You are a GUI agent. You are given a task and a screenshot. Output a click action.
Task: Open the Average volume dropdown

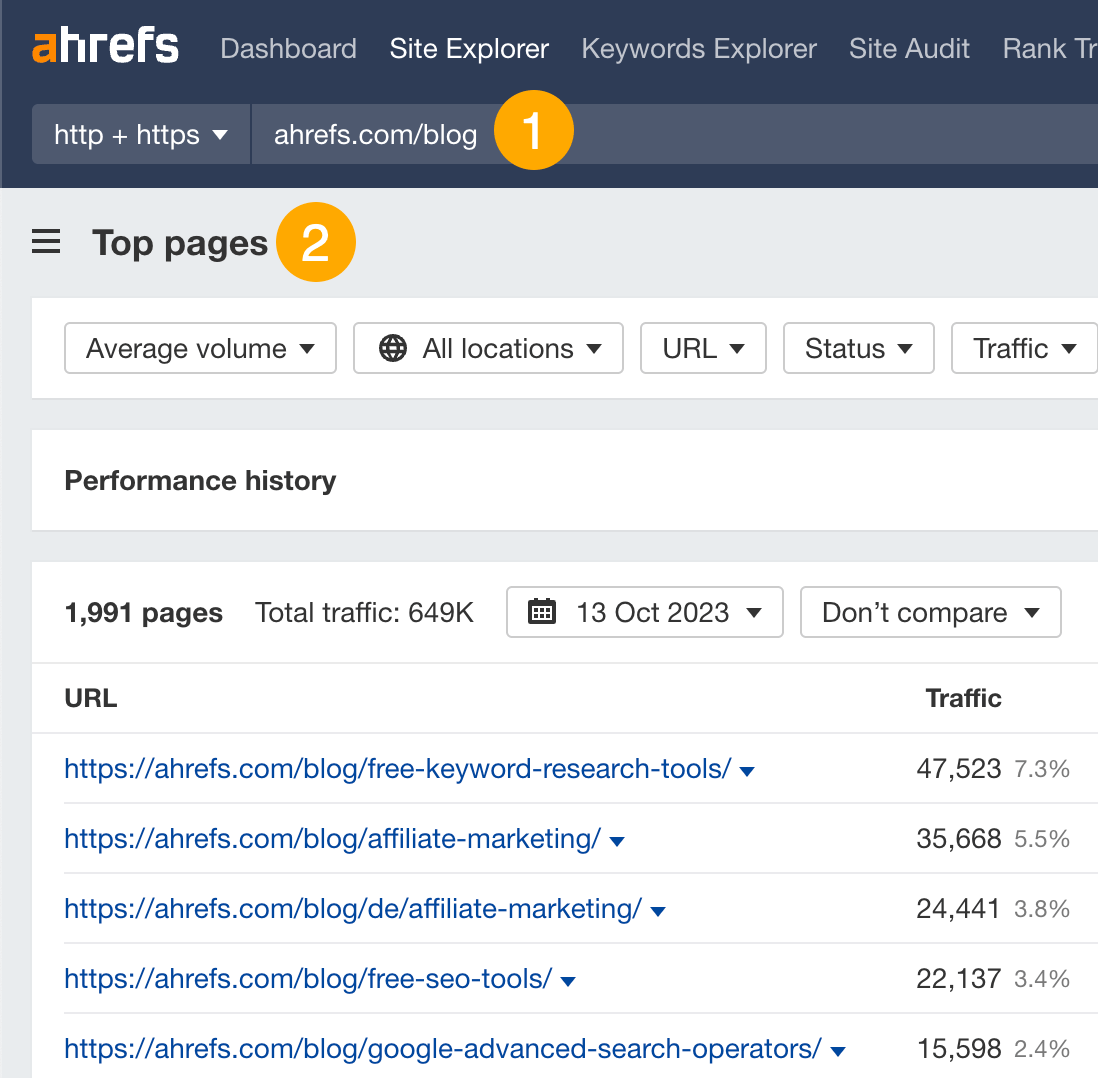pyautogui.click(x=199, y=348)
